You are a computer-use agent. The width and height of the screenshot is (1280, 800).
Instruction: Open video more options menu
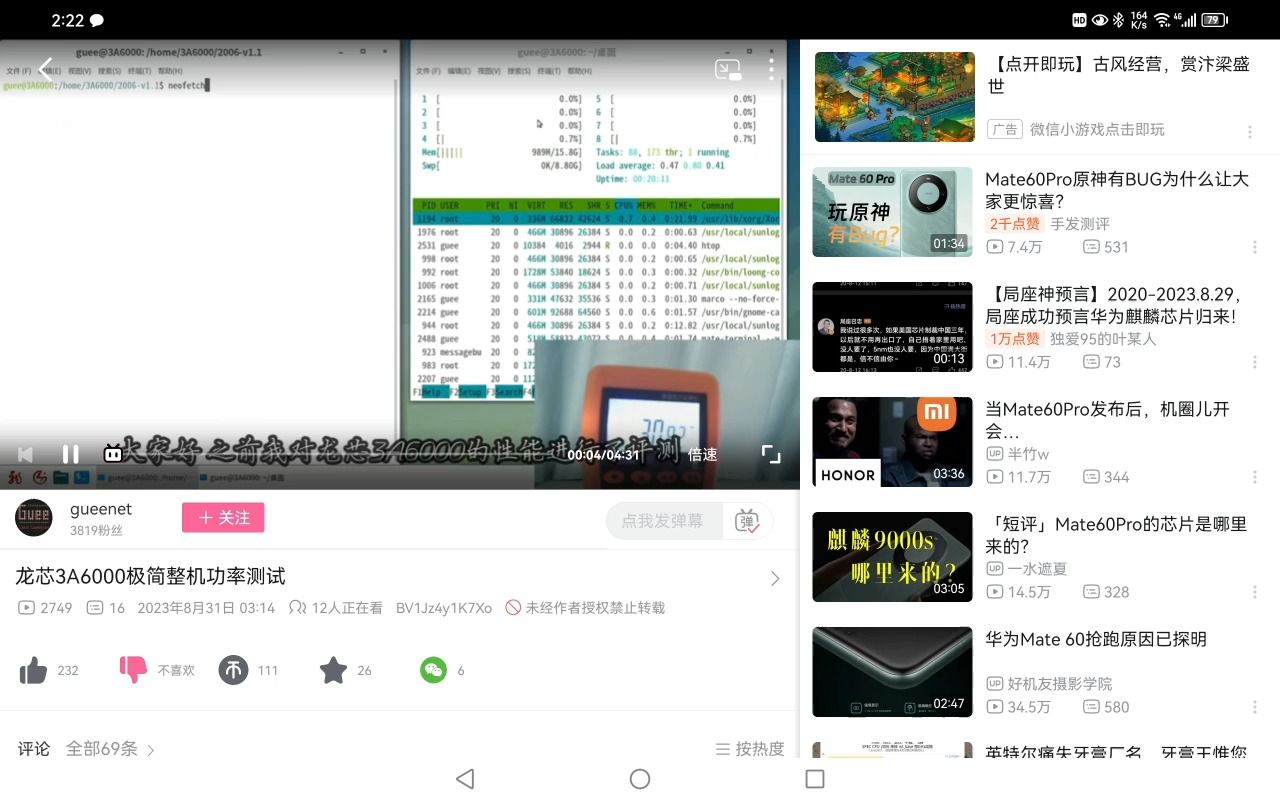tap(771, 69)
